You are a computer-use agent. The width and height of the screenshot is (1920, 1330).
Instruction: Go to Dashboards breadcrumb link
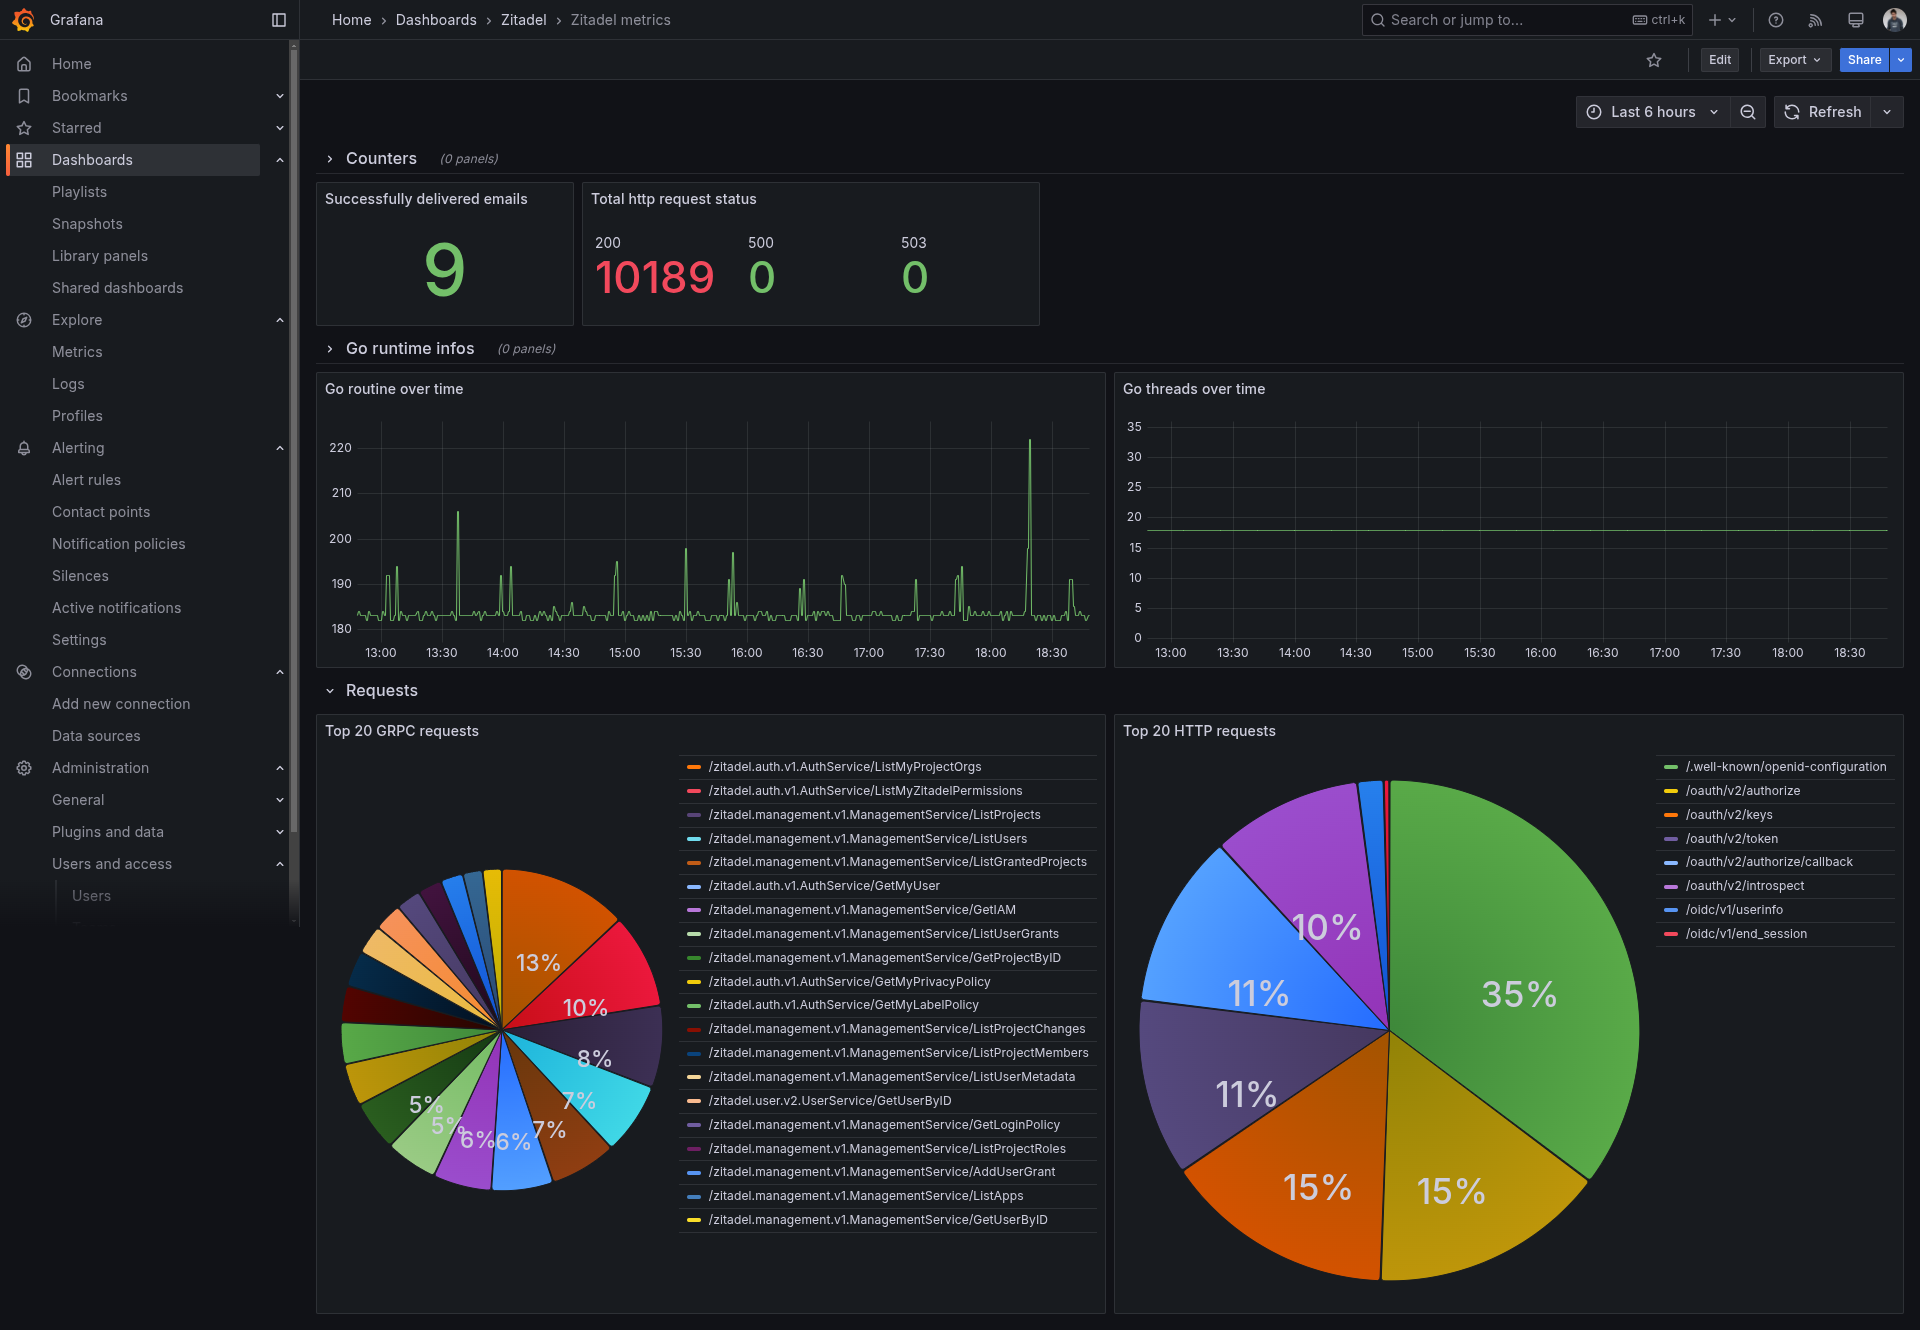coord(436,20)
